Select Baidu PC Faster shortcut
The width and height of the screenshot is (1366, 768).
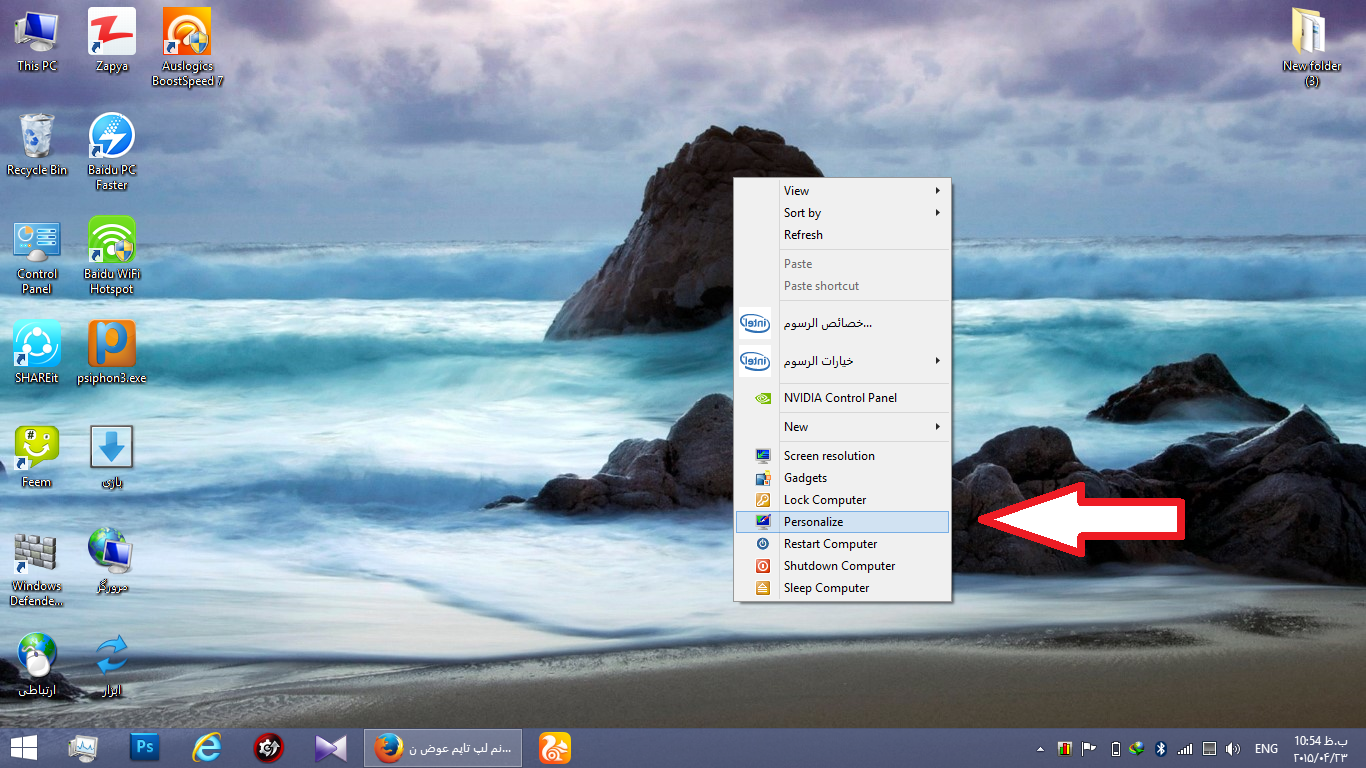(x=112, y=152)
